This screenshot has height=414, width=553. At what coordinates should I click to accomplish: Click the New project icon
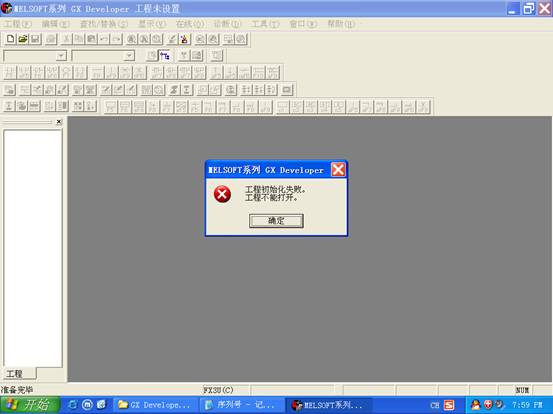pos(11,39)
